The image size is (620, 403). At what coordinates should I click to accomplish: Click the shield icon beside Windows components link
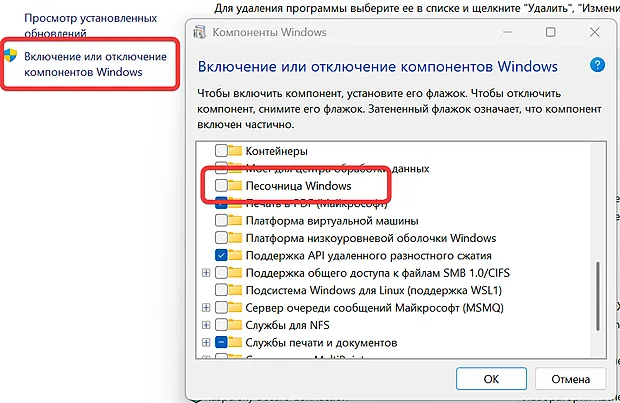(11, 56)
